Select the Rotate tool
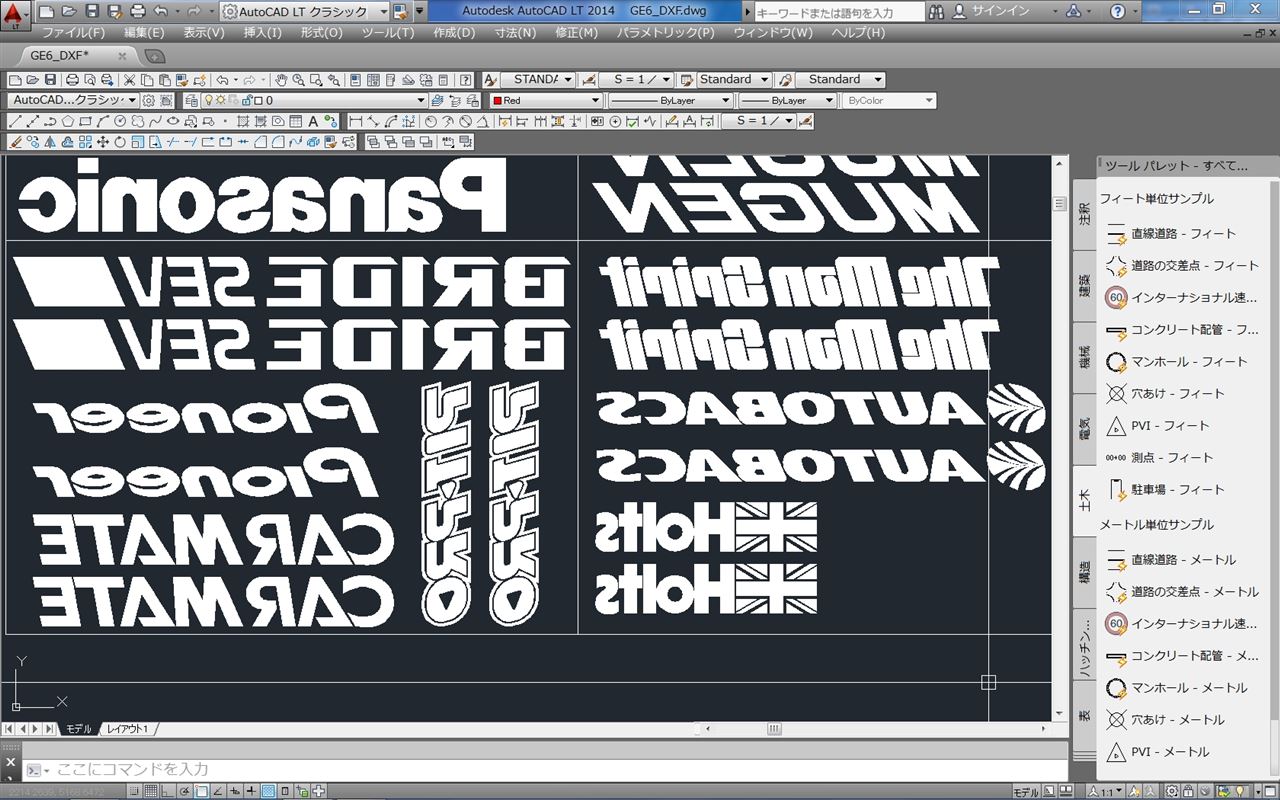1280x800 pixels. click(119, 142)
